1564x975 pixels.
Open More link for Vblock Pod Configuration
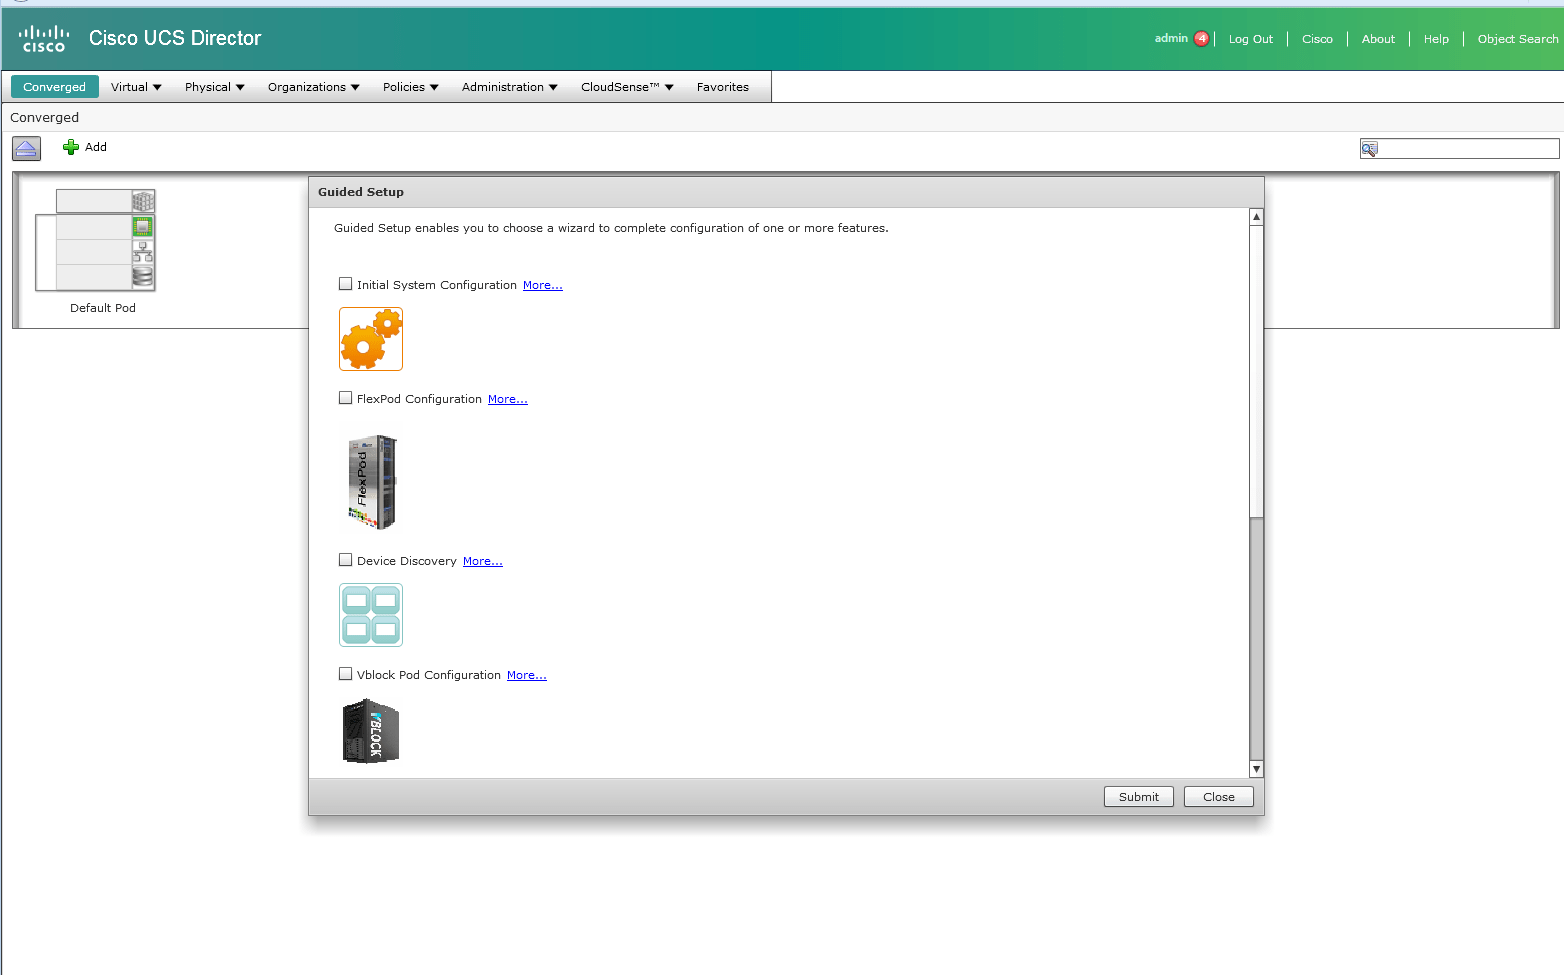coord(527,675)
